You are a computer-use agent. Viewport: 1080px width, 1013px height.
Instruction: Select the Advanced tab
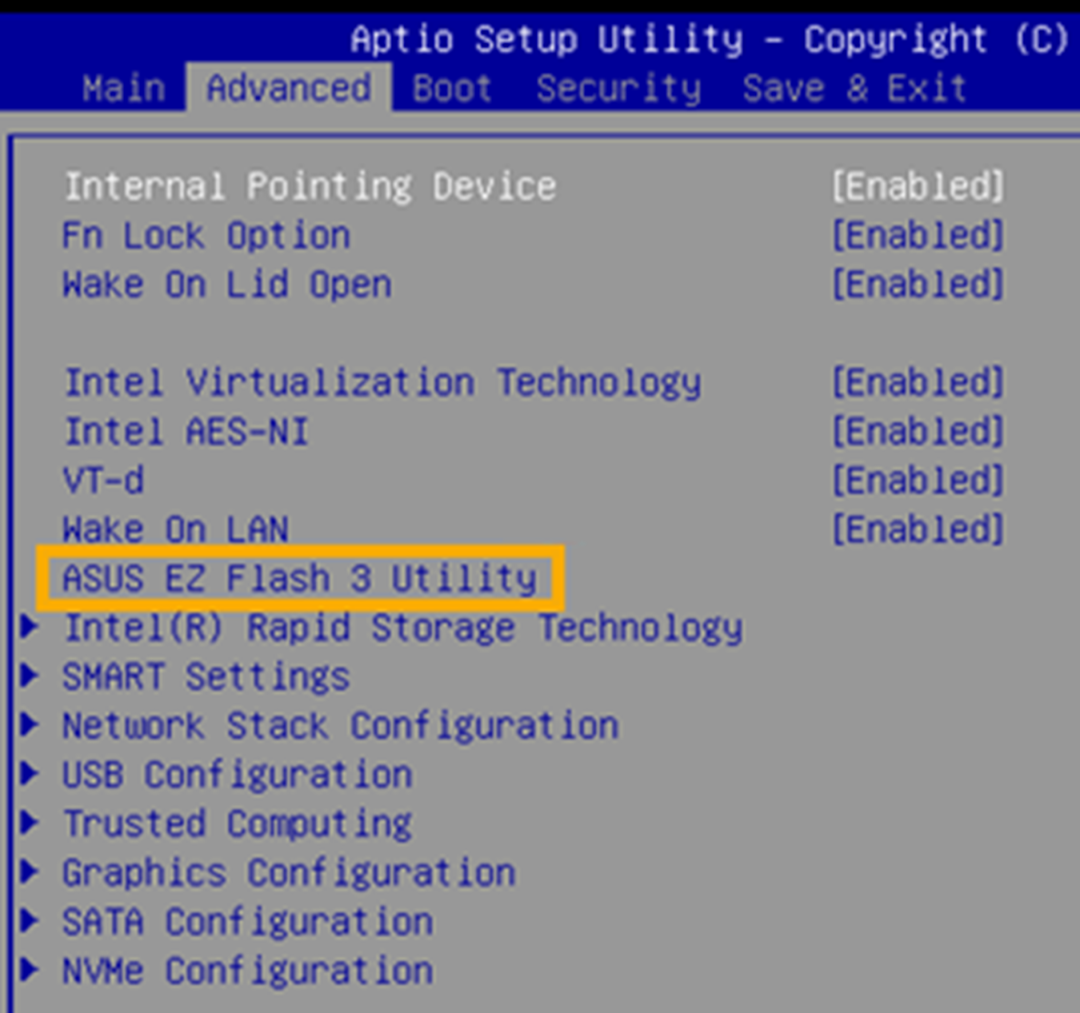tap(288, 88)
